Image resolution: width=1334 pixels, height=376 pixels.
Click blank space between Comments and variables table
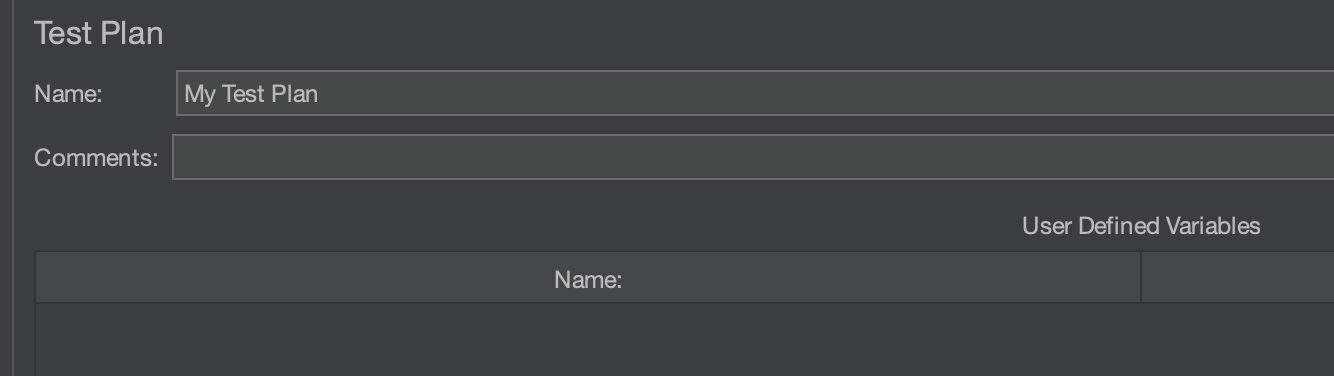tap(500, 214)
